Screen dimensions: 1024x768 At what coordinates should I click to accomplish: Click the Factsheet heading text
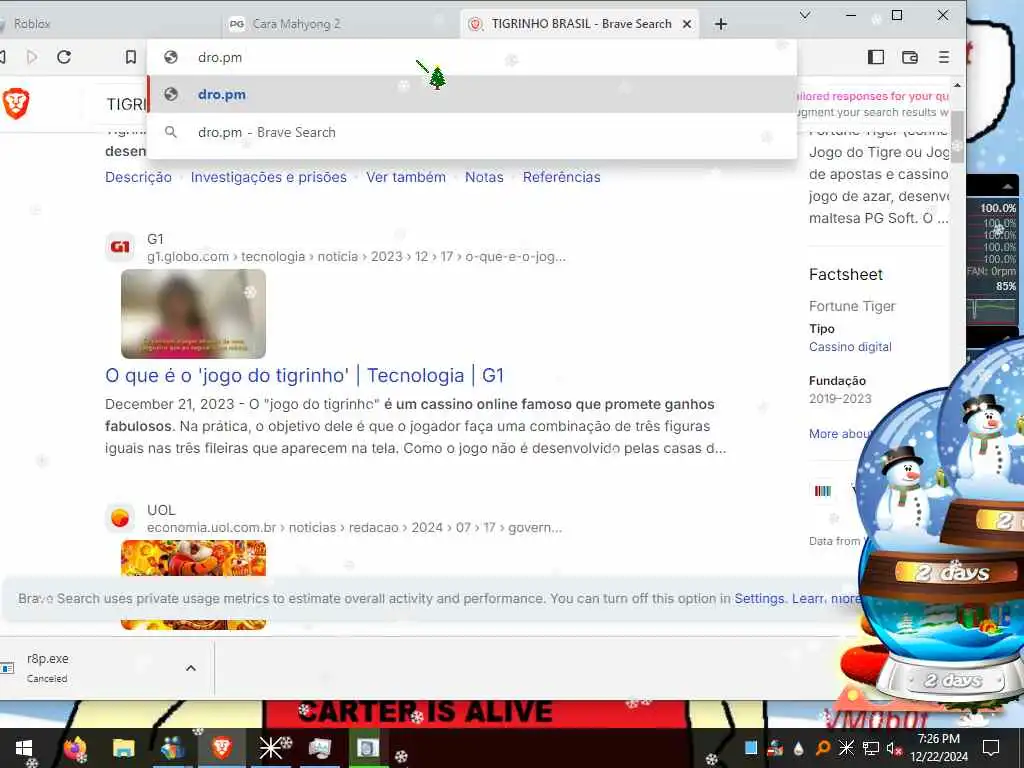(x=846, y=274)
